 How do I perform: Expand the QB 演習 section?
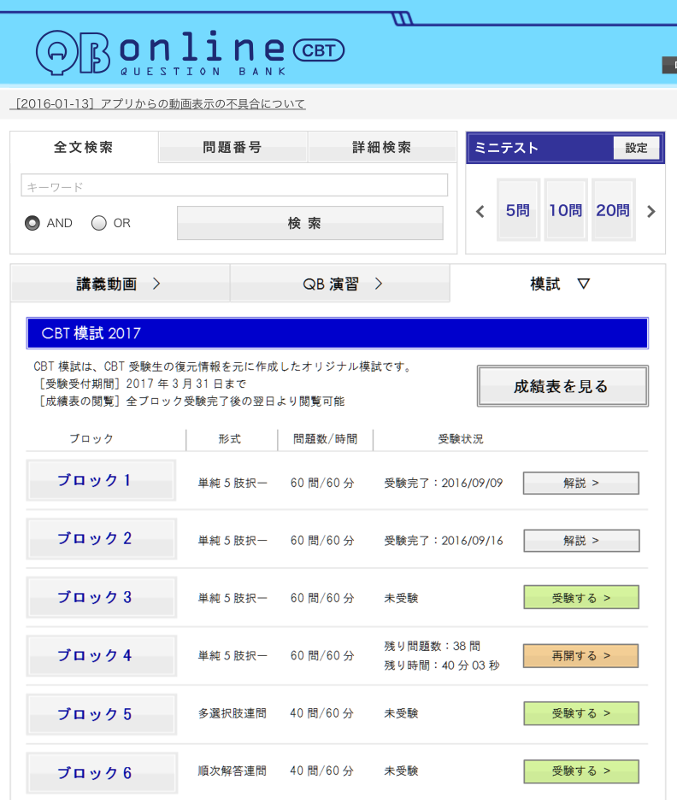[340, 284]
